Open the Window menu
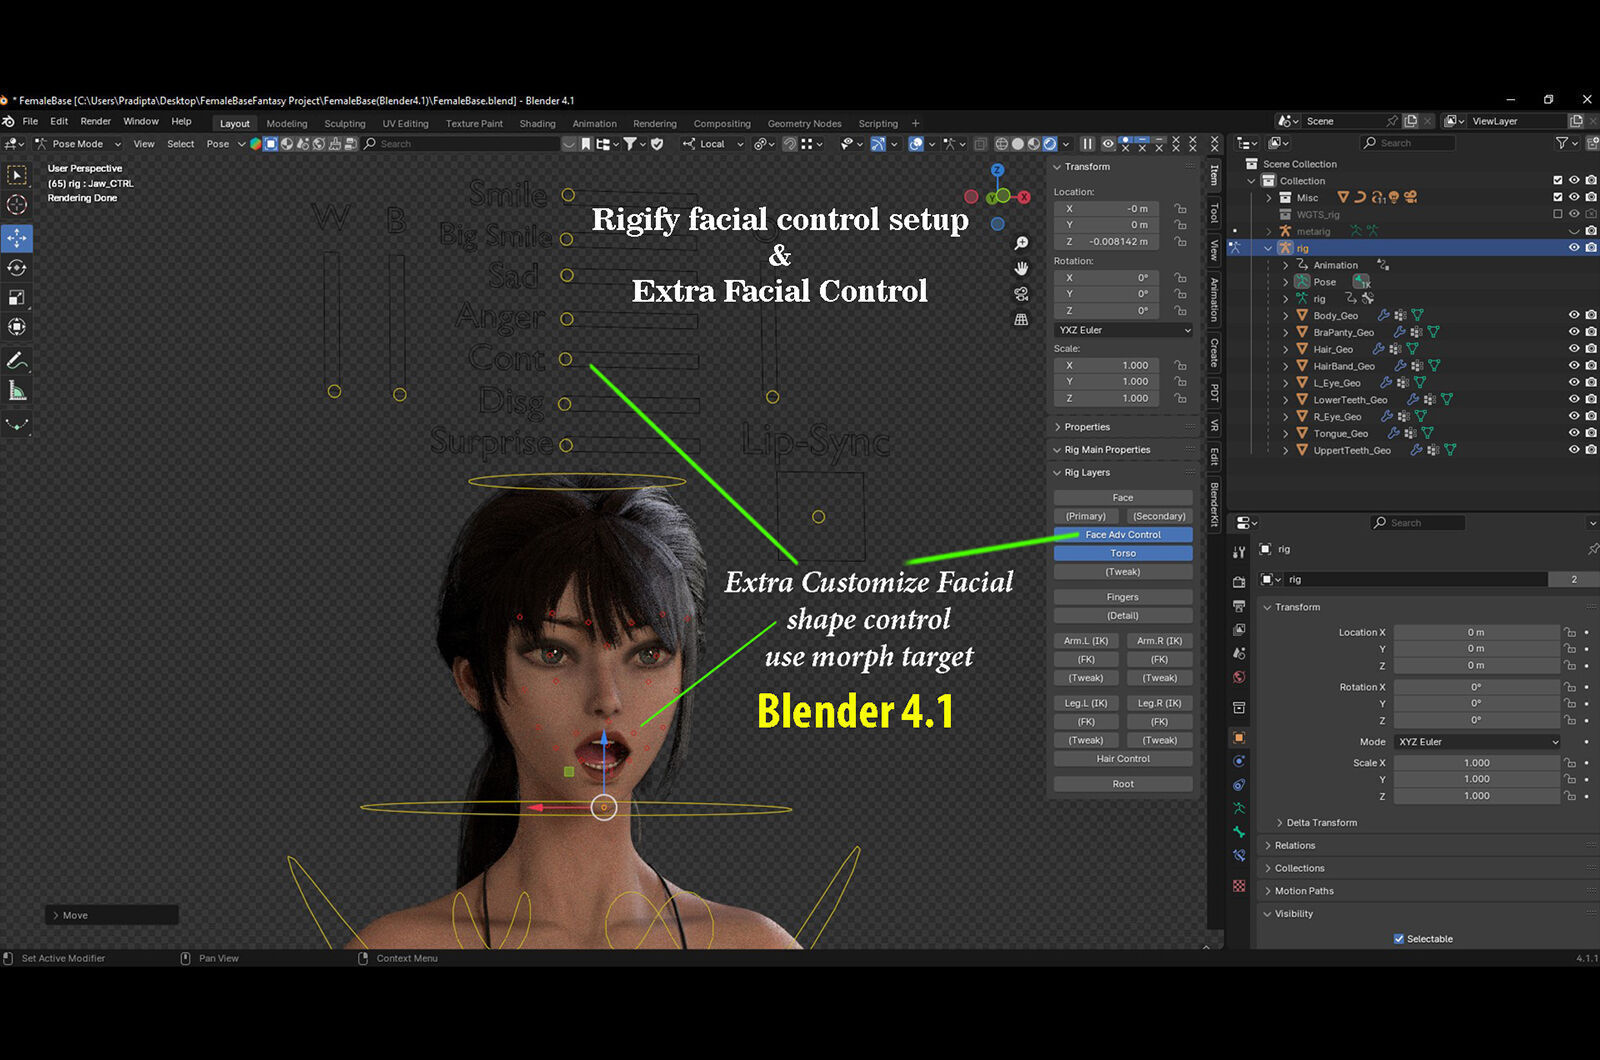The image size is (1600, 1060). 141,121
